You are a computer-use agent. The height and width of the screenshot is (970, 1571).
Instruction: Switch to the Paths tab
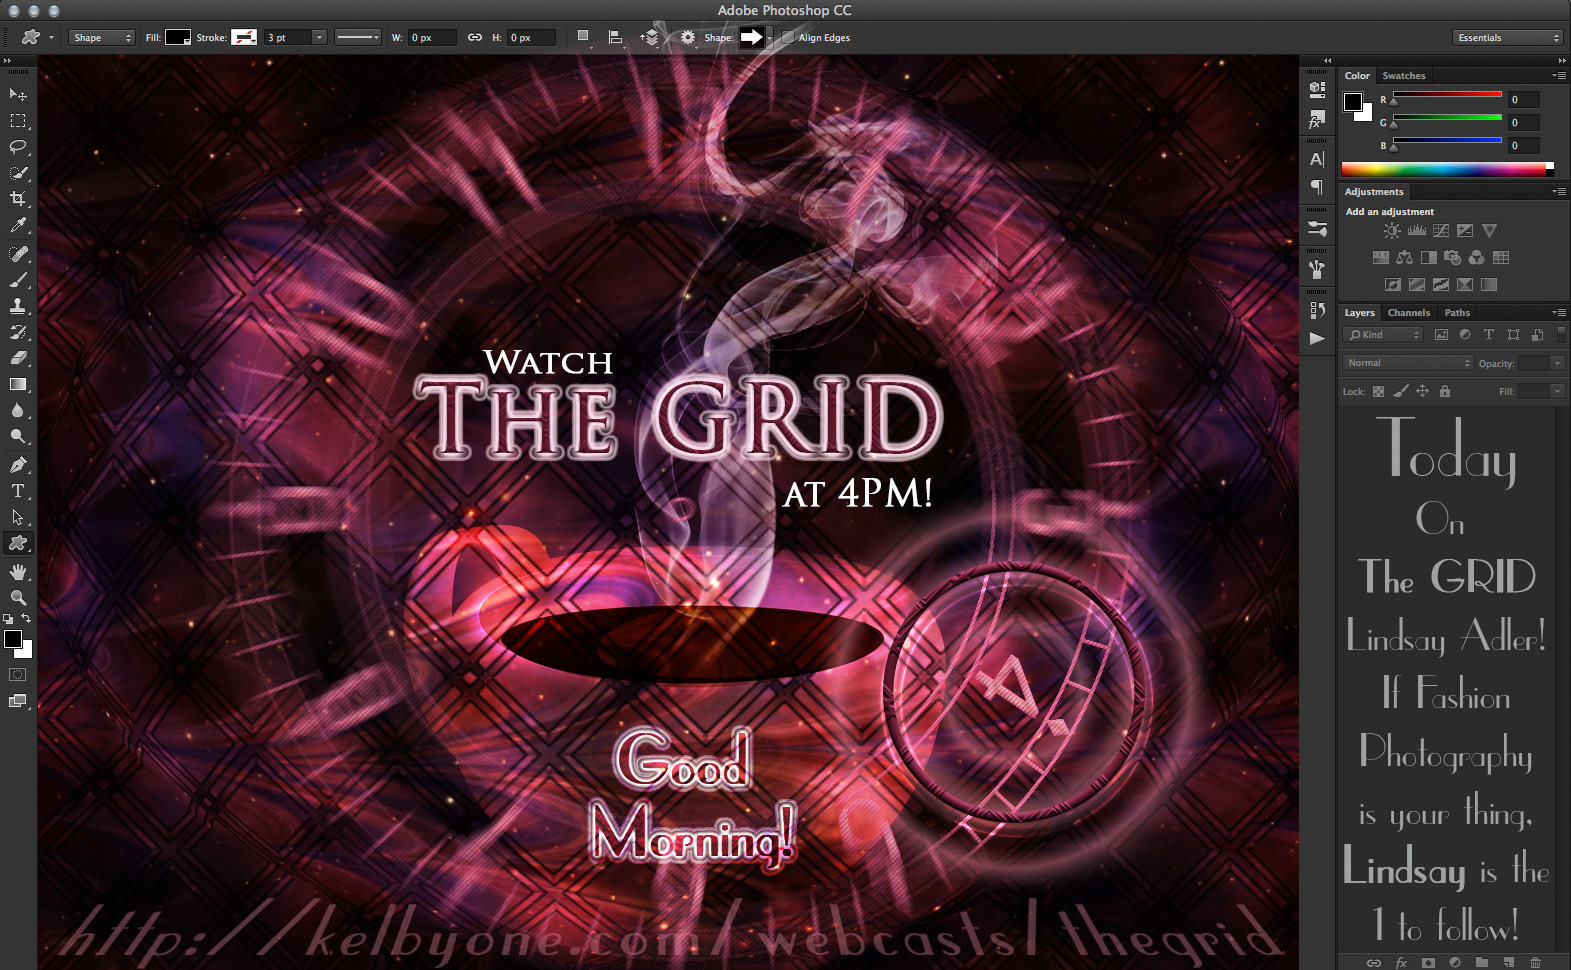tap(1457, 313)
